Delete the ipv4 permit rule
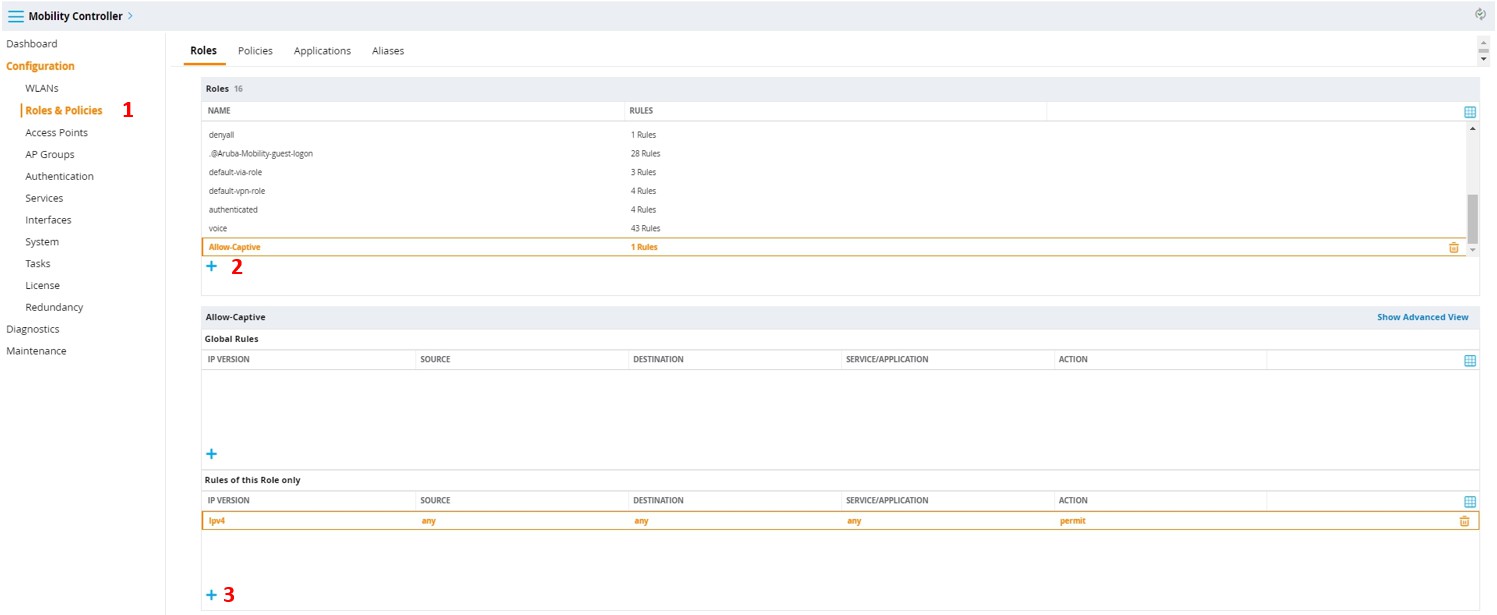The width and height of the screenshot is (1497, 615). pos(1464,521)
